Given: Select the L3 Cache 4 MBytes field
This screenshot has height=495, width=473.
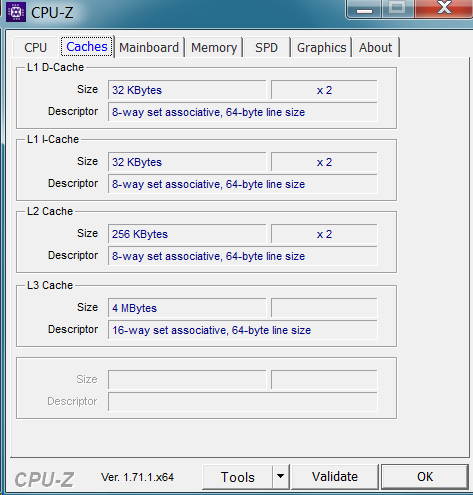Looking at the screenshot, I should 187,308.
